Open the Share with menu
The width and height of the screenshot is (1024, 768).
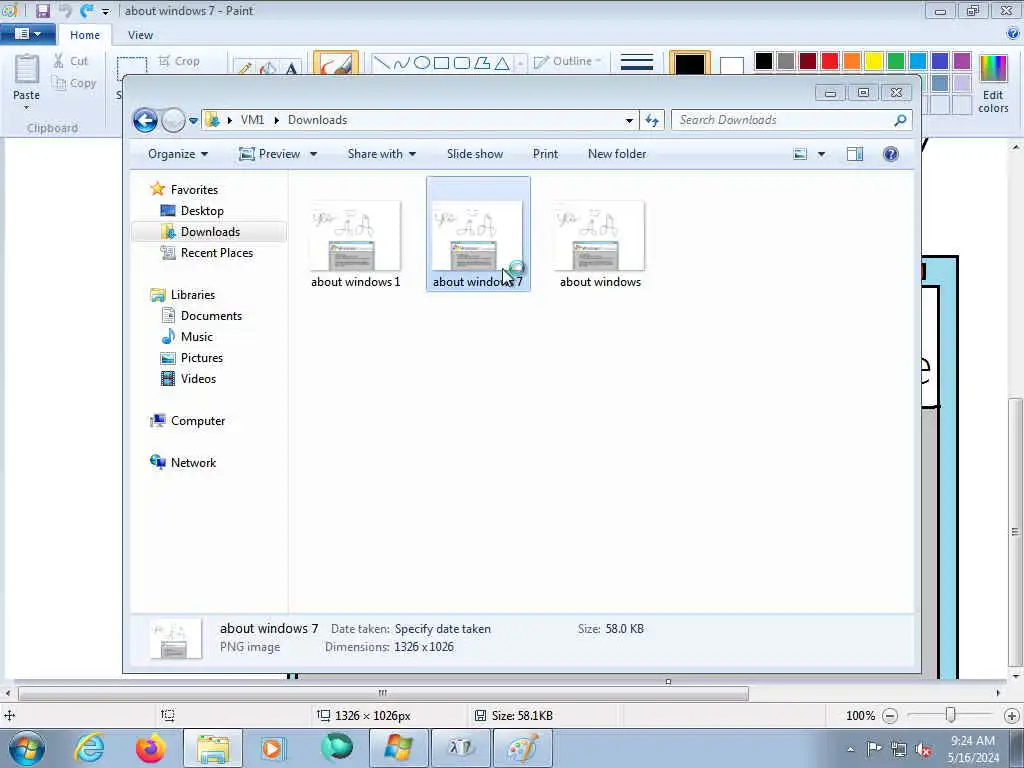click(x=382, y=154)
